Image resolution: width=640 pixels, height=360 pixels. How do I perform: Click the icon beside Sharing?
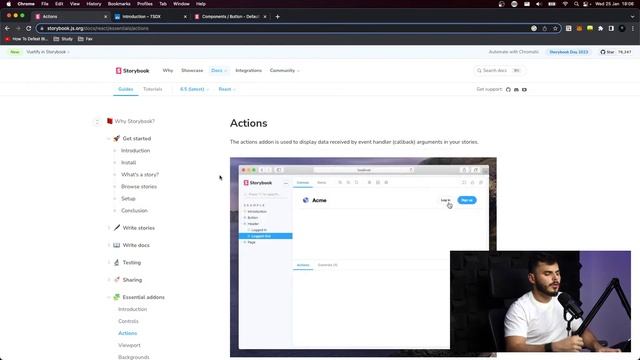pyautogui.click(x=117, y=280)
